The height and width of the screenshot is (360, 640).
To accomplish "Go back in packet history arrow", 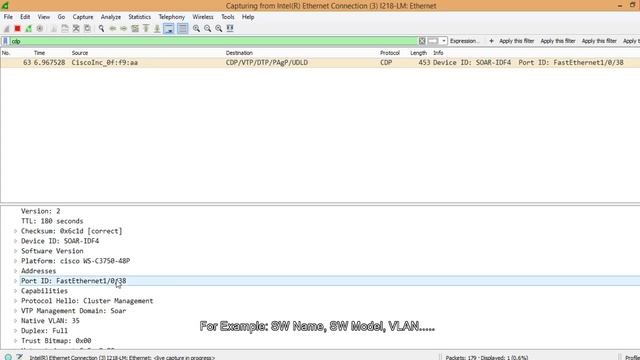I will click(113, 29).
